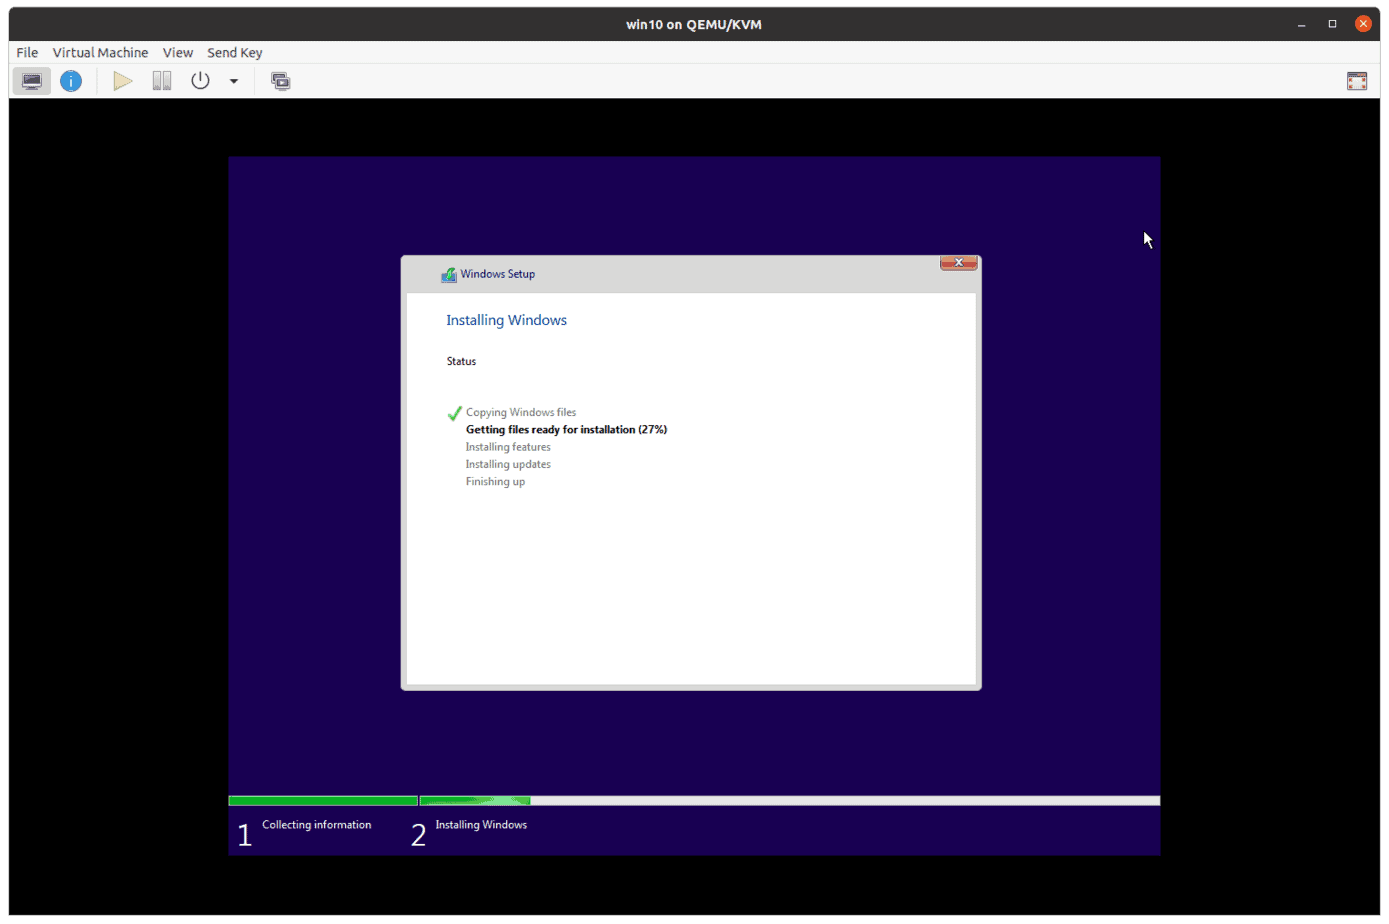Click 'win10 on QEMU/KVM' window title

[694, 25]
